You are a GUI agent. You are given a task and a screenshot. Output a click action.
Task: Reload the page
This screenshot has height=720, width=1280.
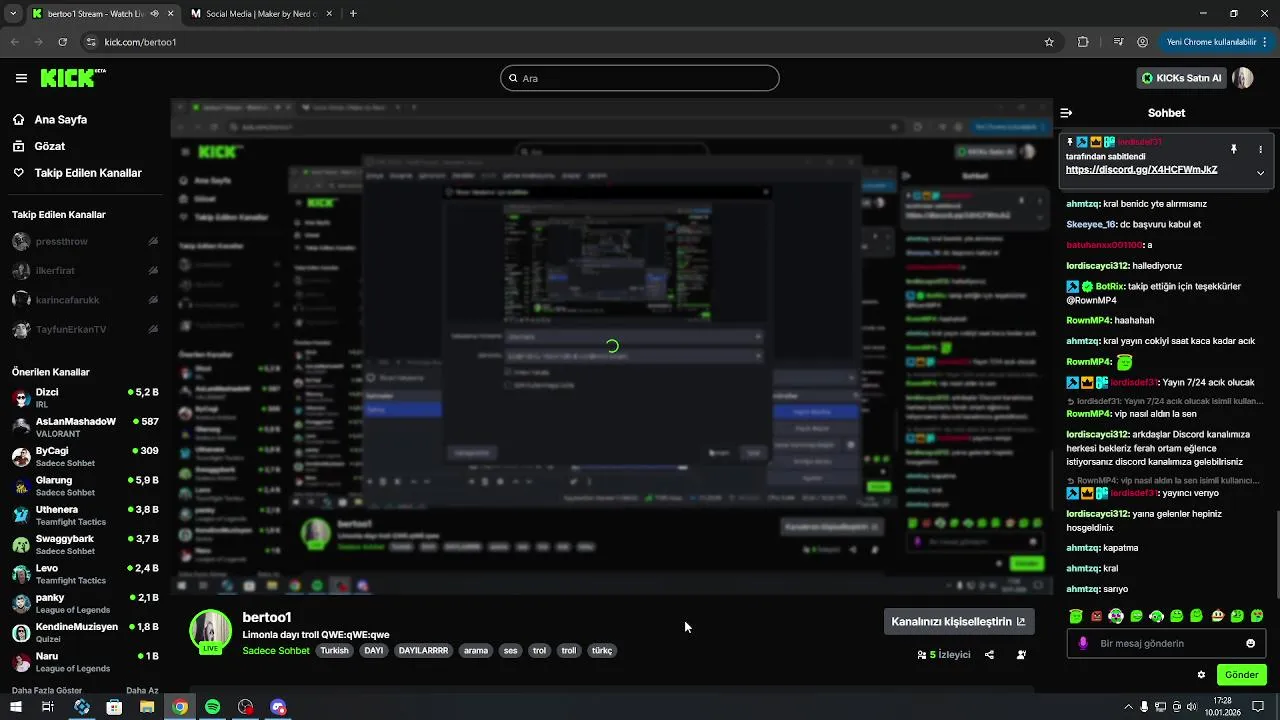(63, 42)
